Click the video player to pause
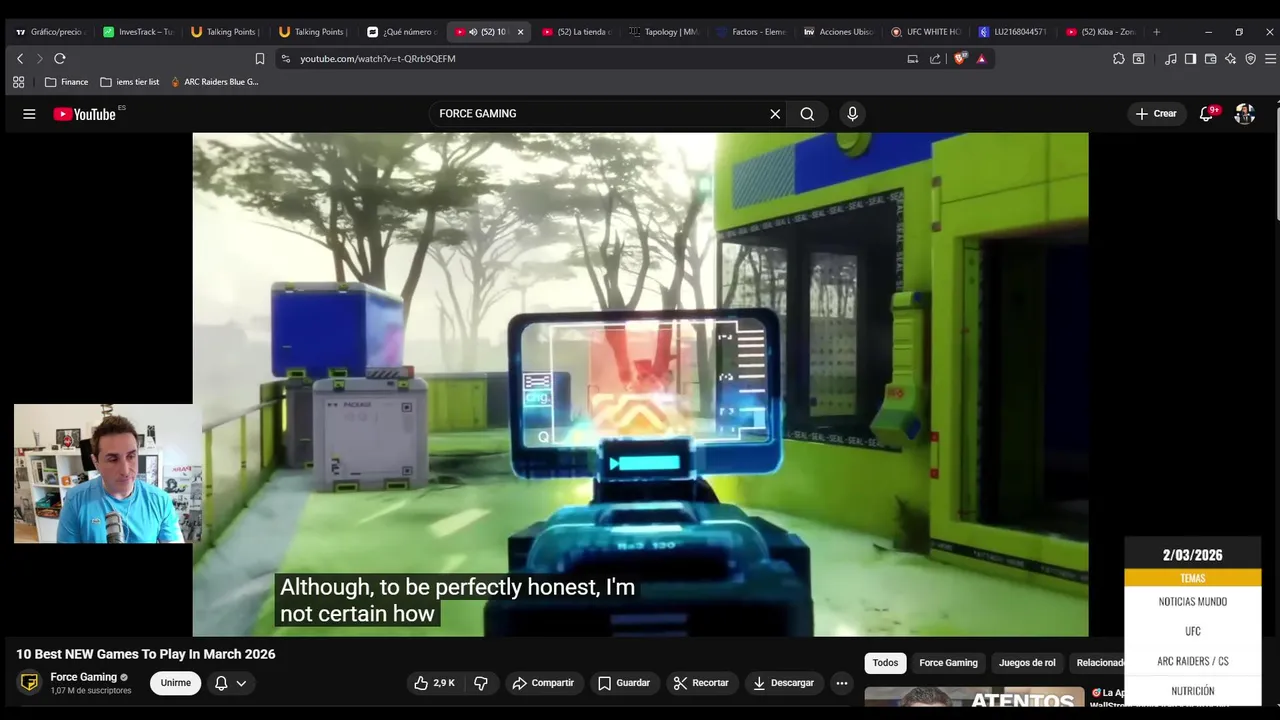The width and height of the screenshot is (1280, 720). click(640, 385)
